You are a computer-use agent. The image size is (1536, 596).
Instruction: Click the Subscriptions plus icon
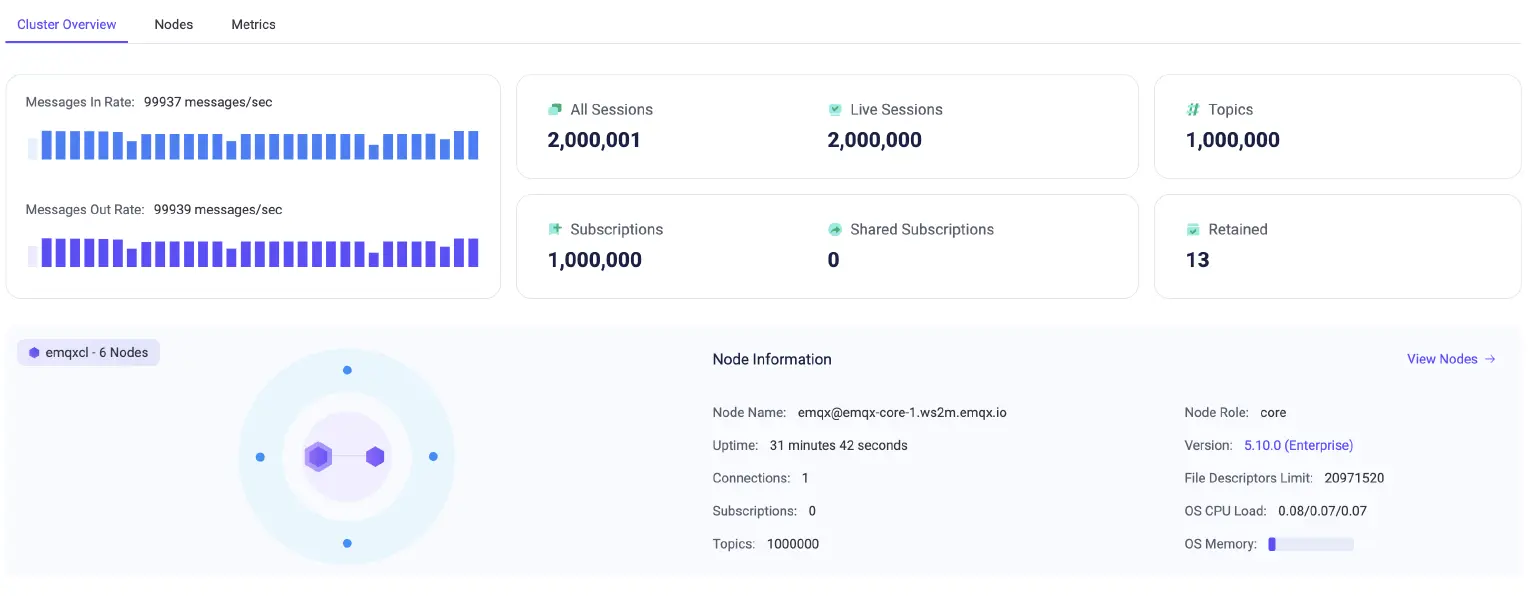(555, 229)
